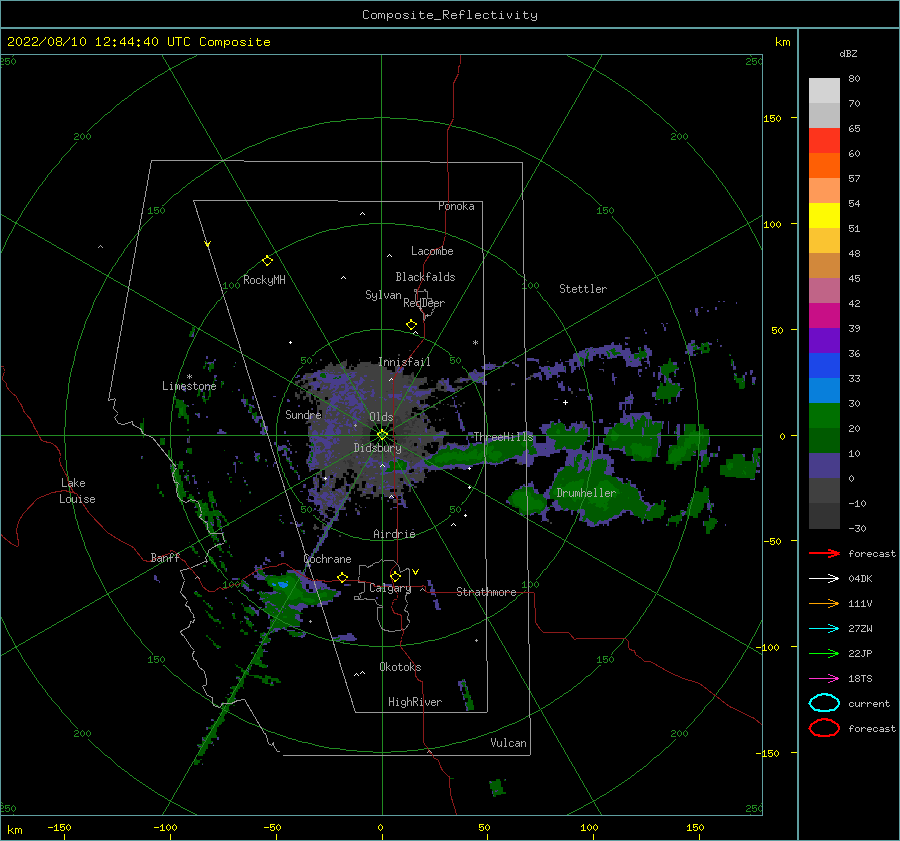This screenshot has height=841, width=900.
Task: Click the red forecast arrow in legend
Action: tap(824, 553)
